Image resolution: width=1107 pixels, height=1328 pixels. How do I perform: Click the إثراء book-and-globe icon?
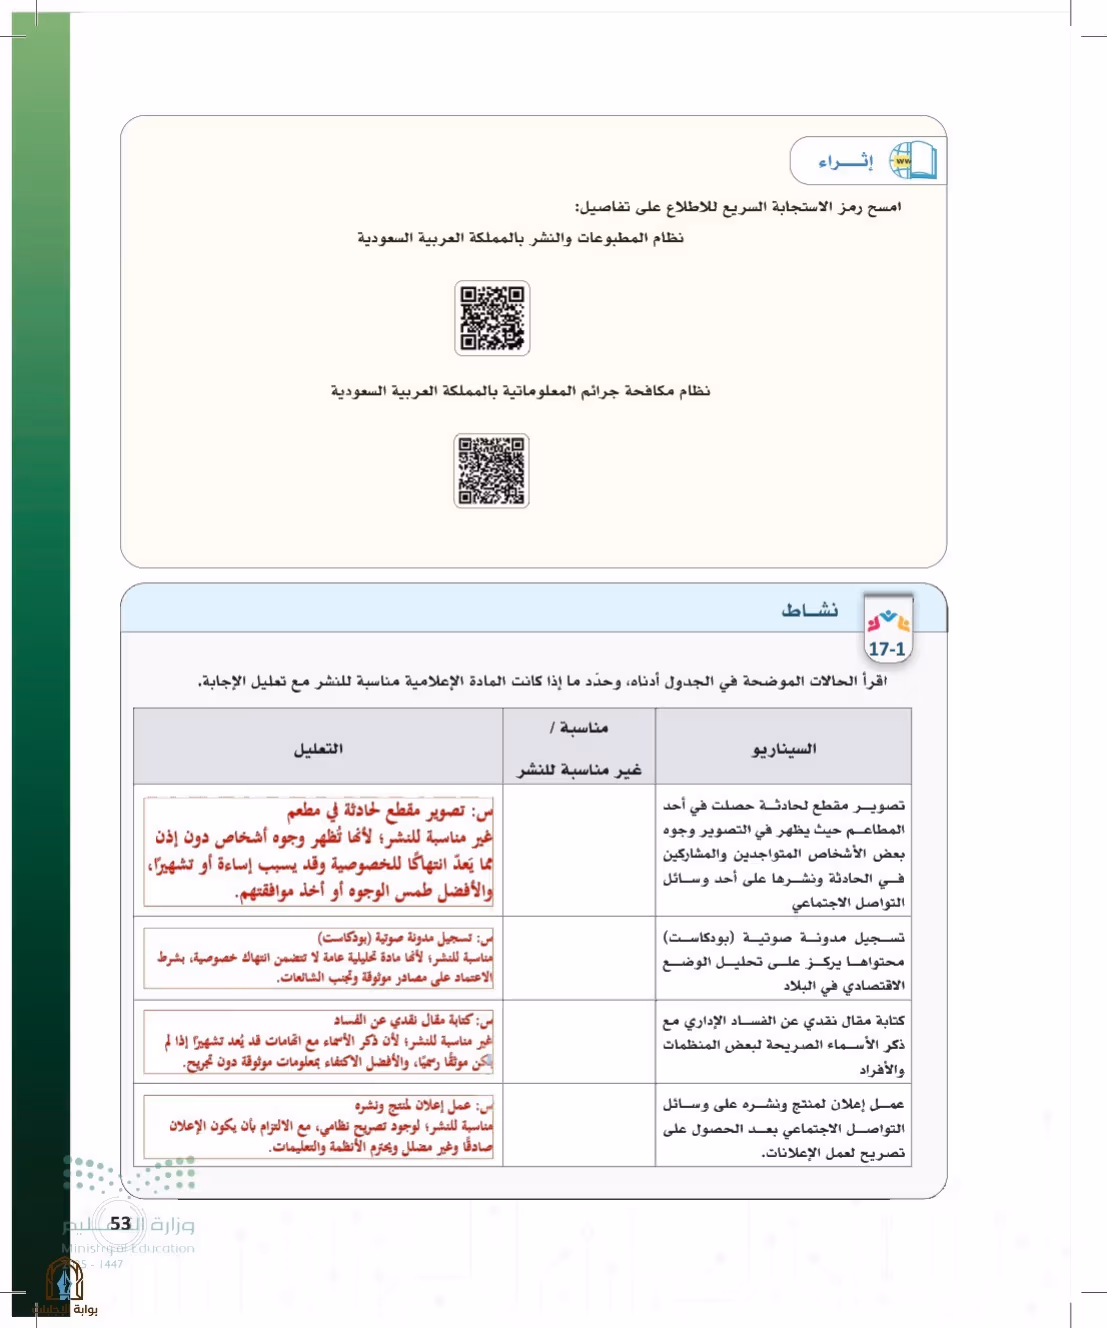point(912,160)
